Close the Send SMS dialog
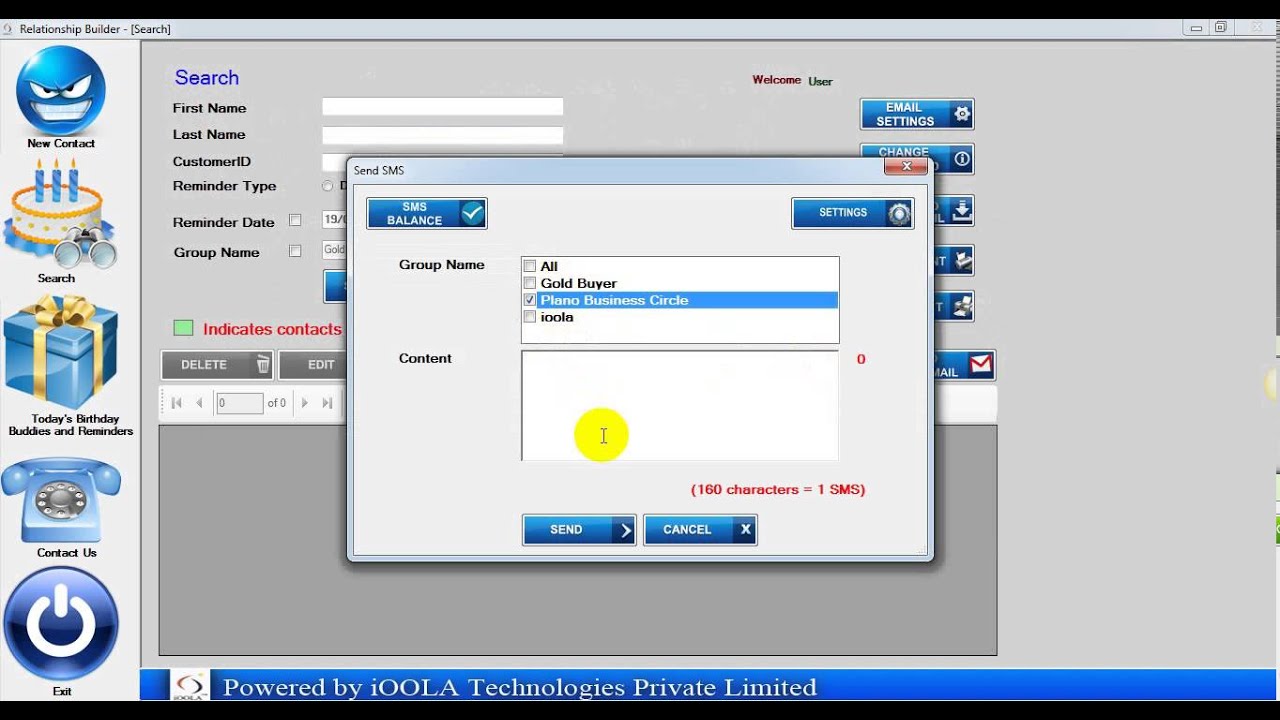The width and height of the screenshot is (1280, 720). [906, 167]
